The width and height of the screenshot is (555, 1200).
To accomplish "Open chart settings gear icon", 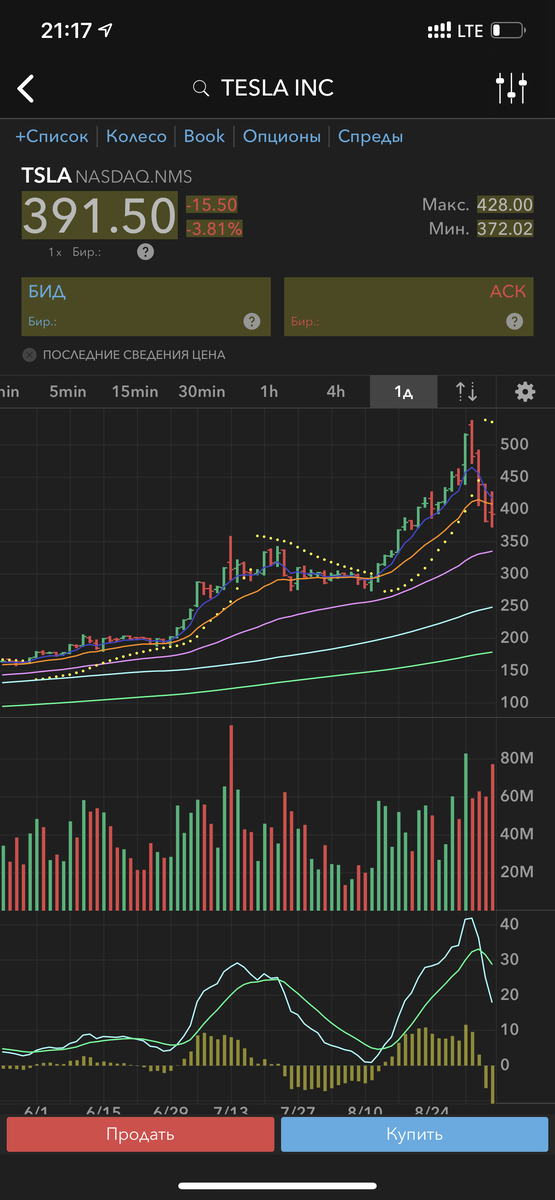I will pos(525,391).
